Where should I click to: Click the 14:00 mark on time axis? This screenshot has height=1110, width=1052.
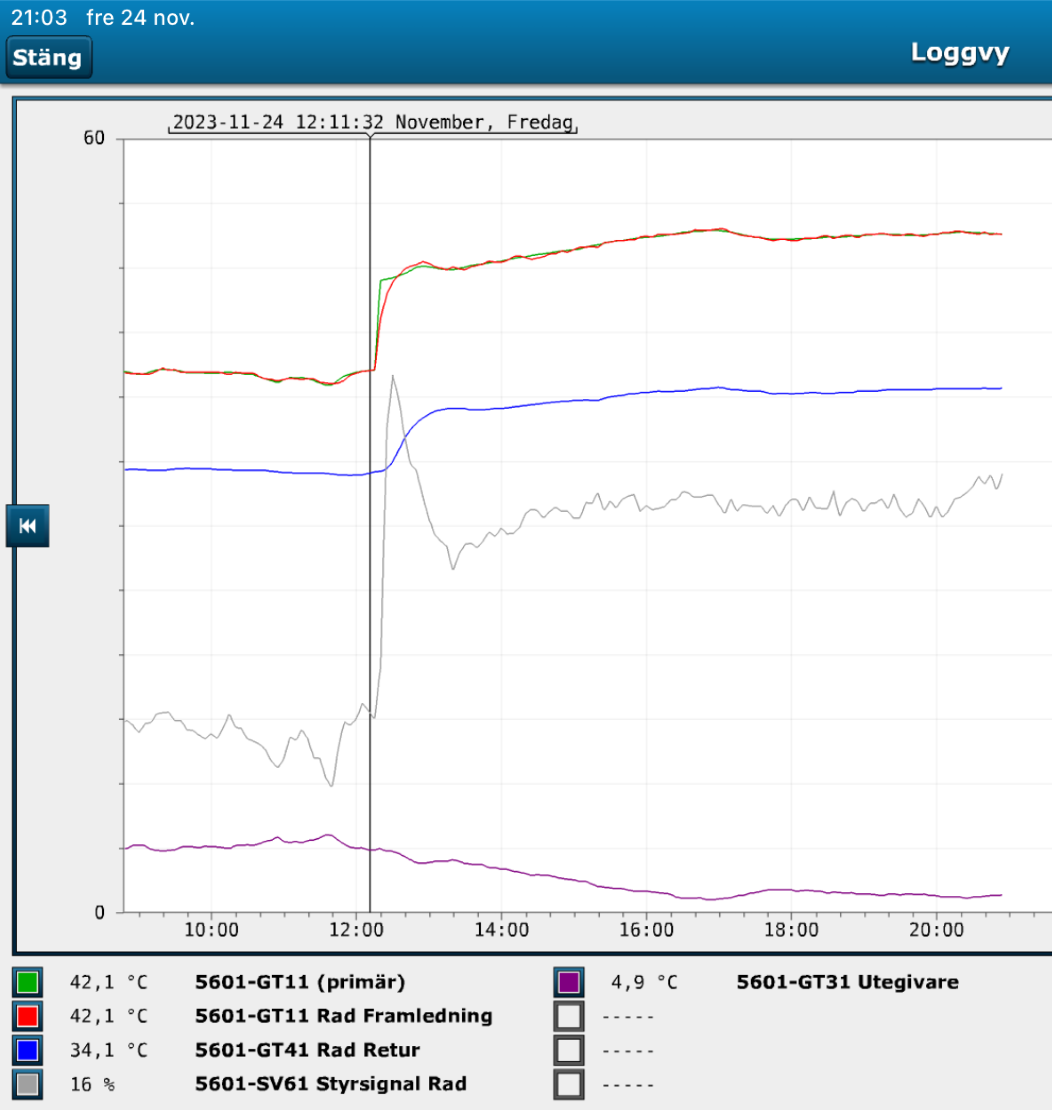(x=501, y=929)
